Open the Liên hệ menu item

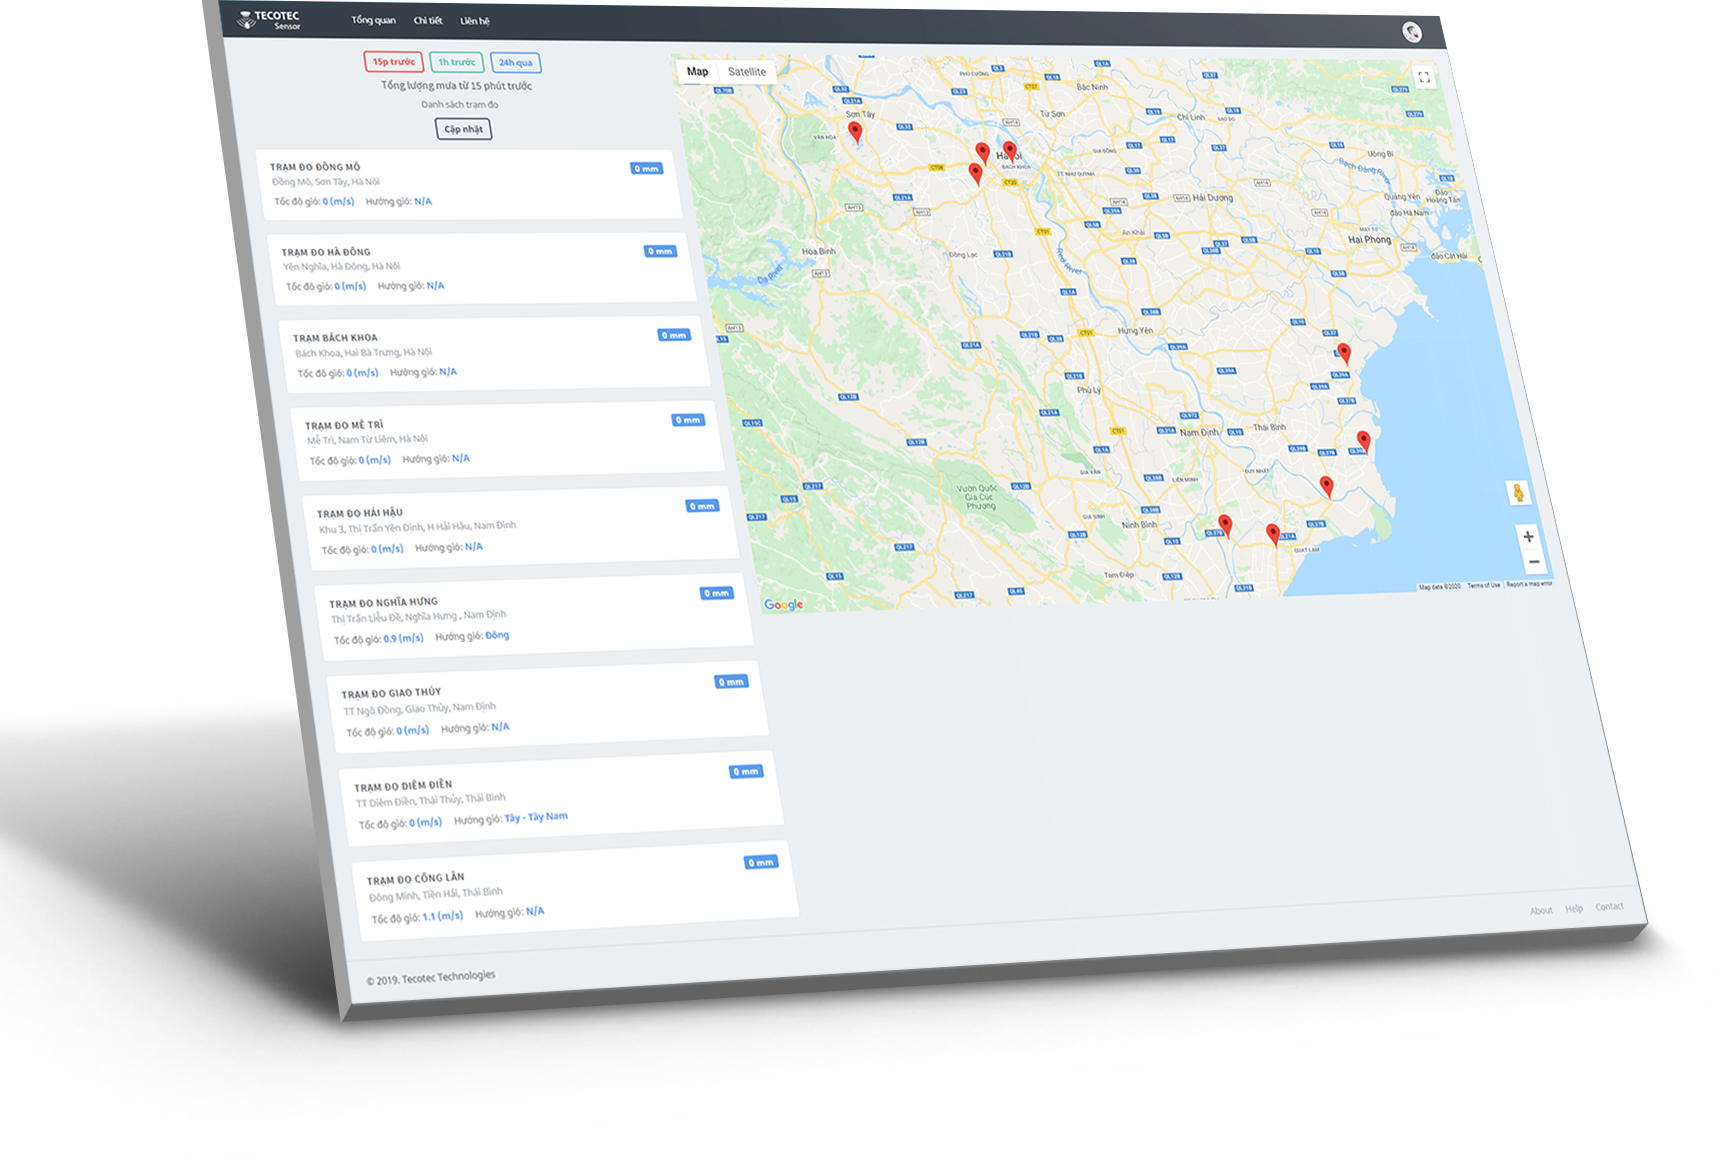(x=474, y=21)
